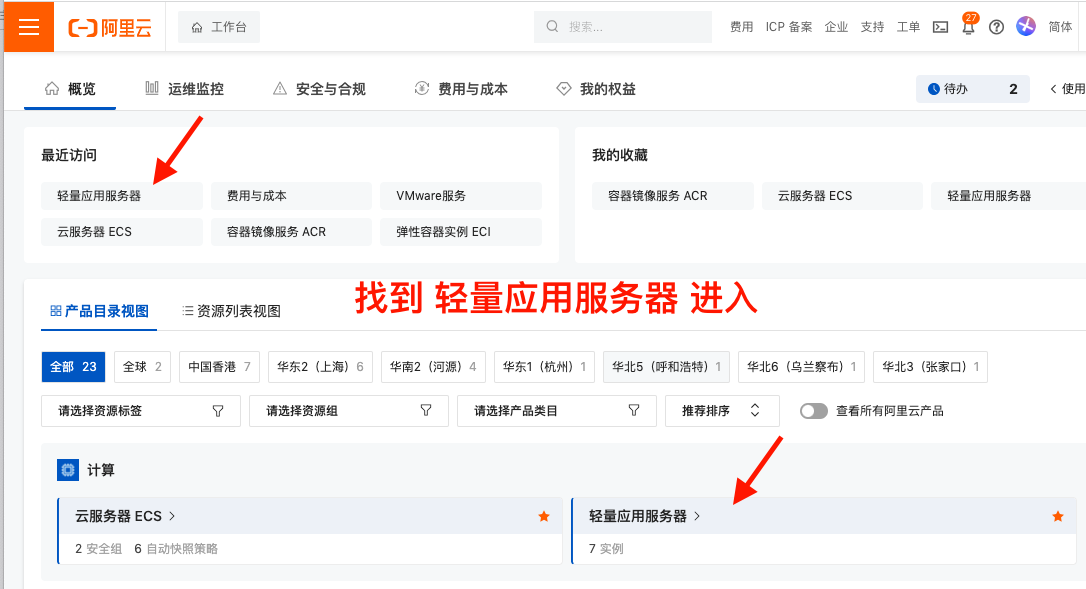Click the star on 轻量应用服务器 card
Viewport: 1086px width, 589px height.
point(1058,516)
